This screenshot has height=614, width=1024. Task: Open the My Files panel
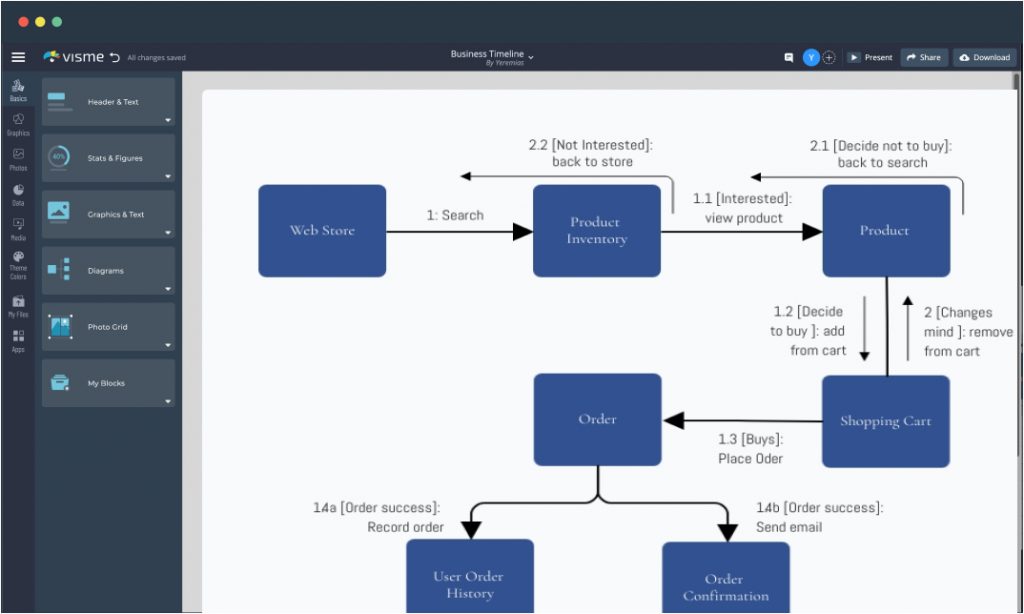[x=18, y=307]
